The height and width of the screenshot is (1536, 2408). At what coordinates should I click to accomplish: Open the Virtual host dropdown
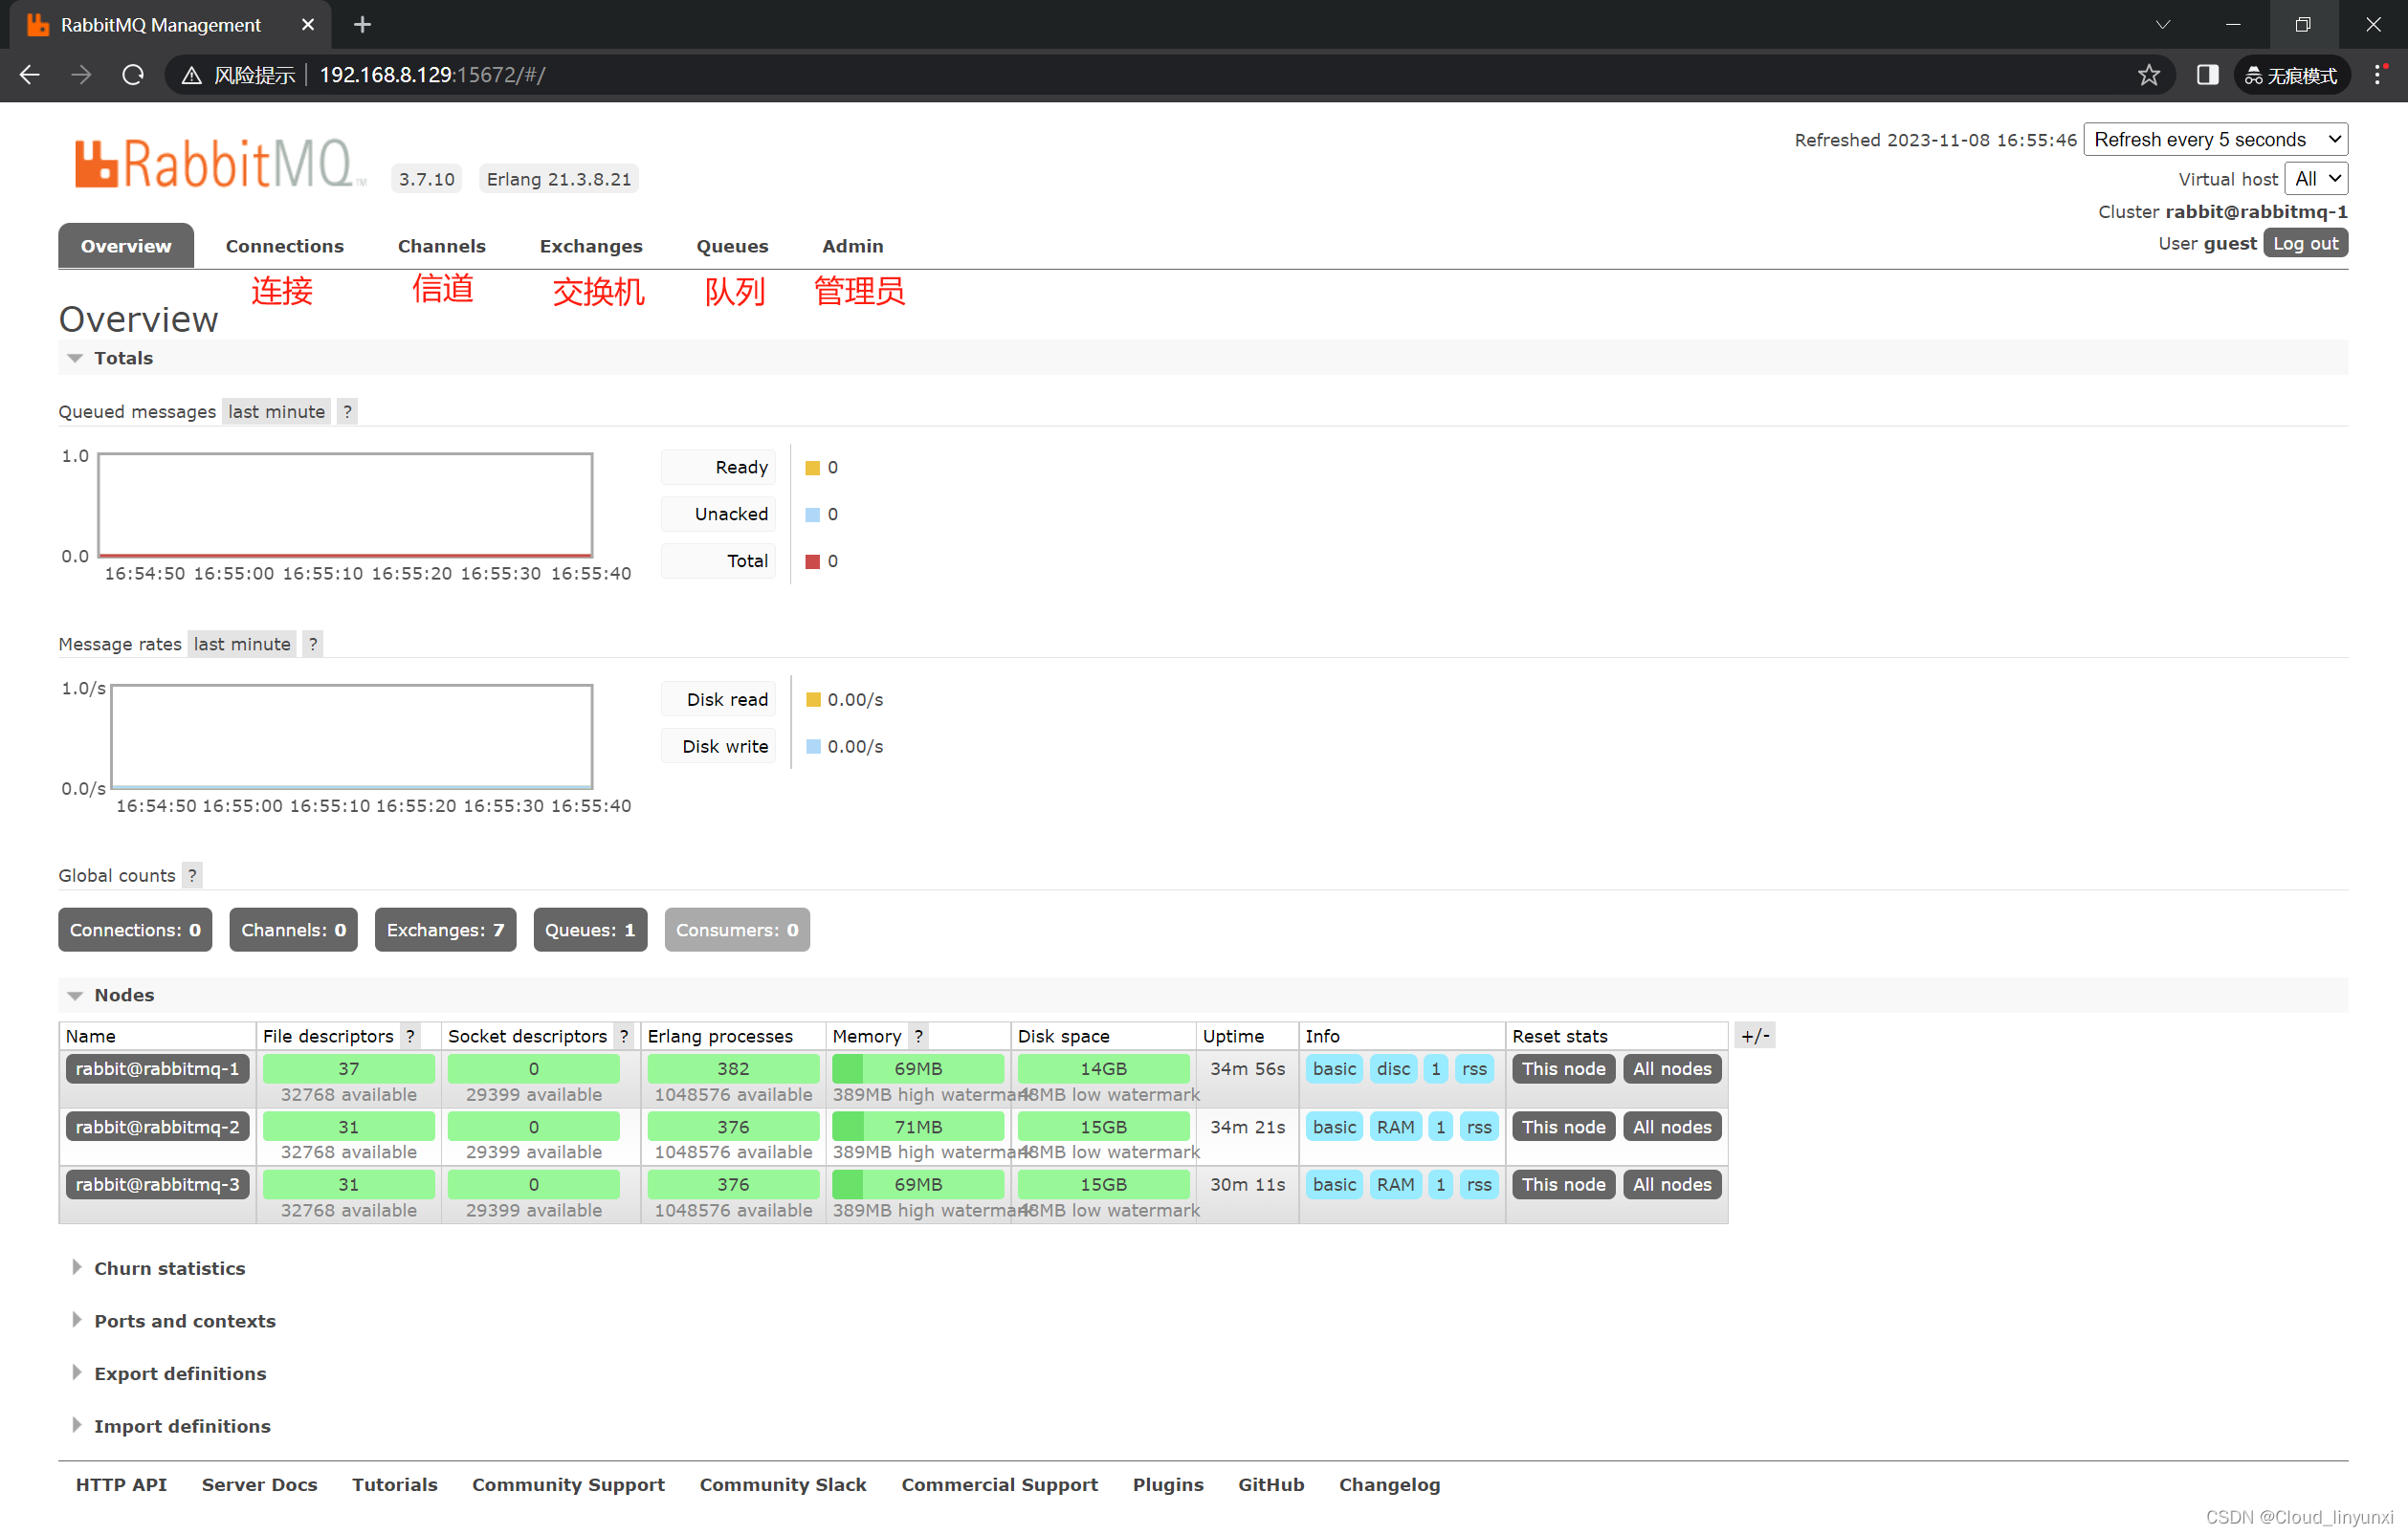coord(2316,179)
